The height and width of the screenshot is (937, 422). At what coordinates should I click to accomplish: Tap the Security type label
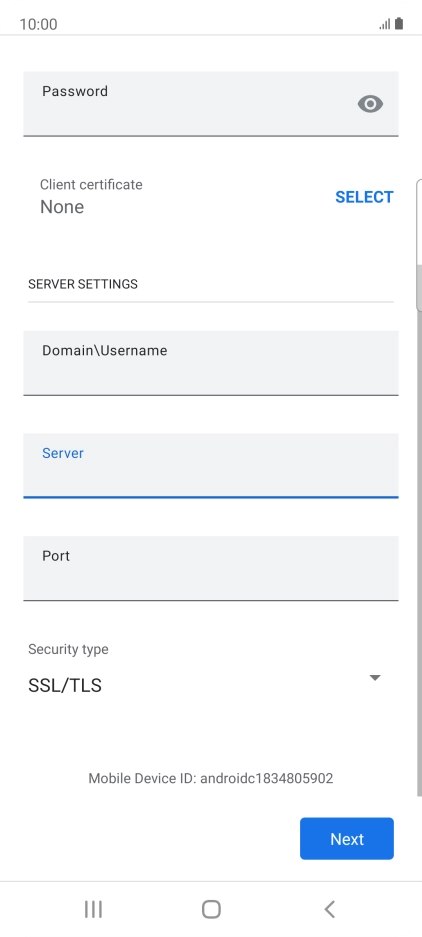coord(68,649)
